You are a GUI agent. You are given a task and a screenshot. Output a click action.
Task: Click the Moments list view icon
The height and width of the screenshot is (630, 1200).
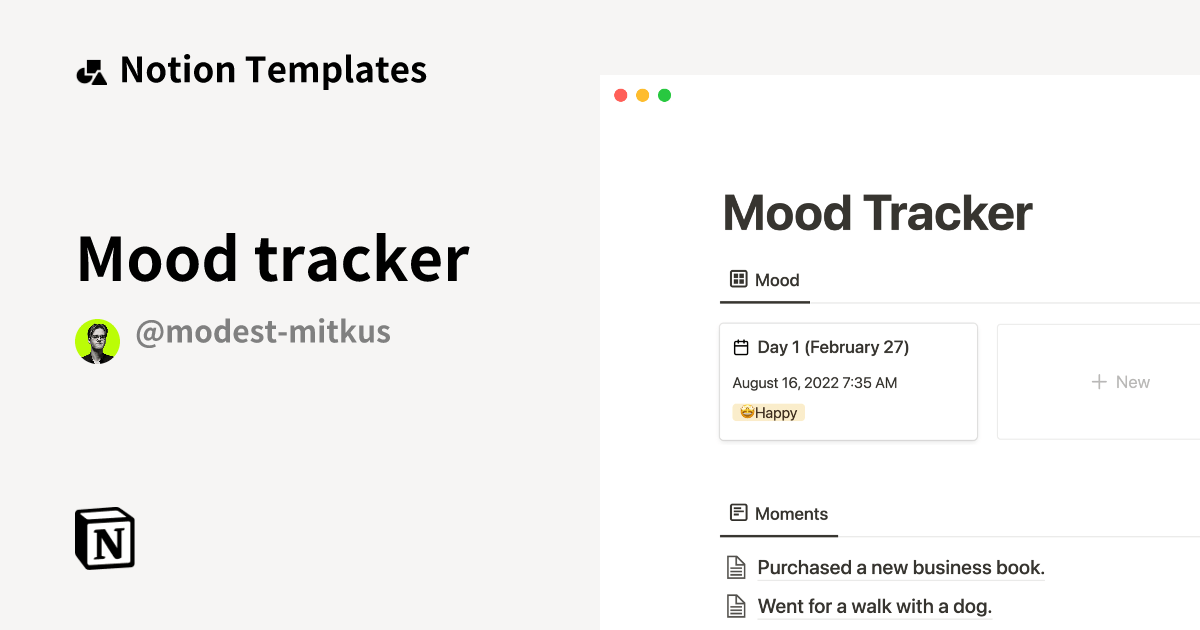(738, 513)
